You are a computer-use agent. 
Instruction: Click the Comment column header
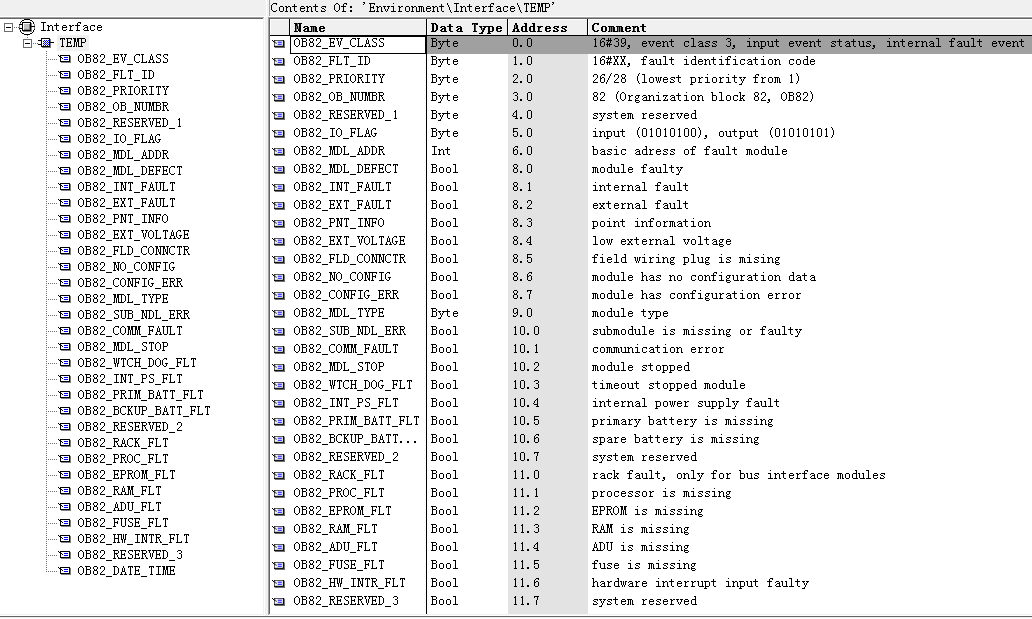[810, 28]
